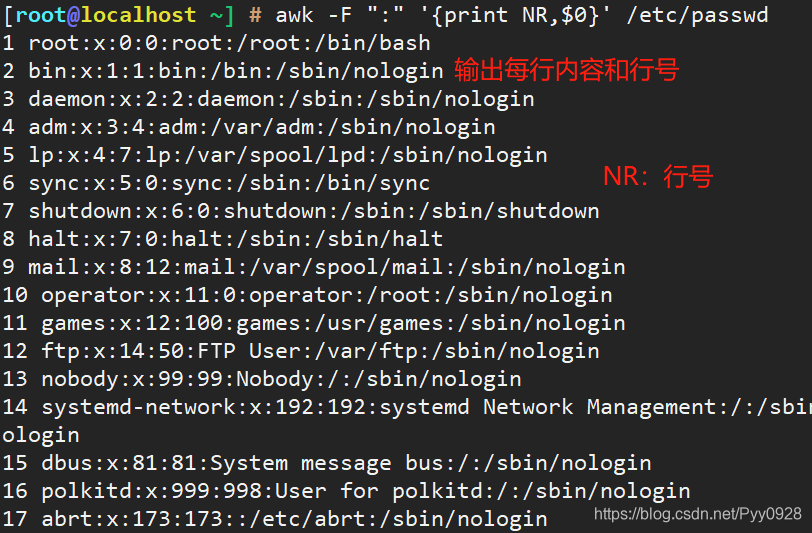Click the wrapped 'ologin' continuation line
Screen dimensions: 812x533
pyautogui.click(x=41, y=435)
